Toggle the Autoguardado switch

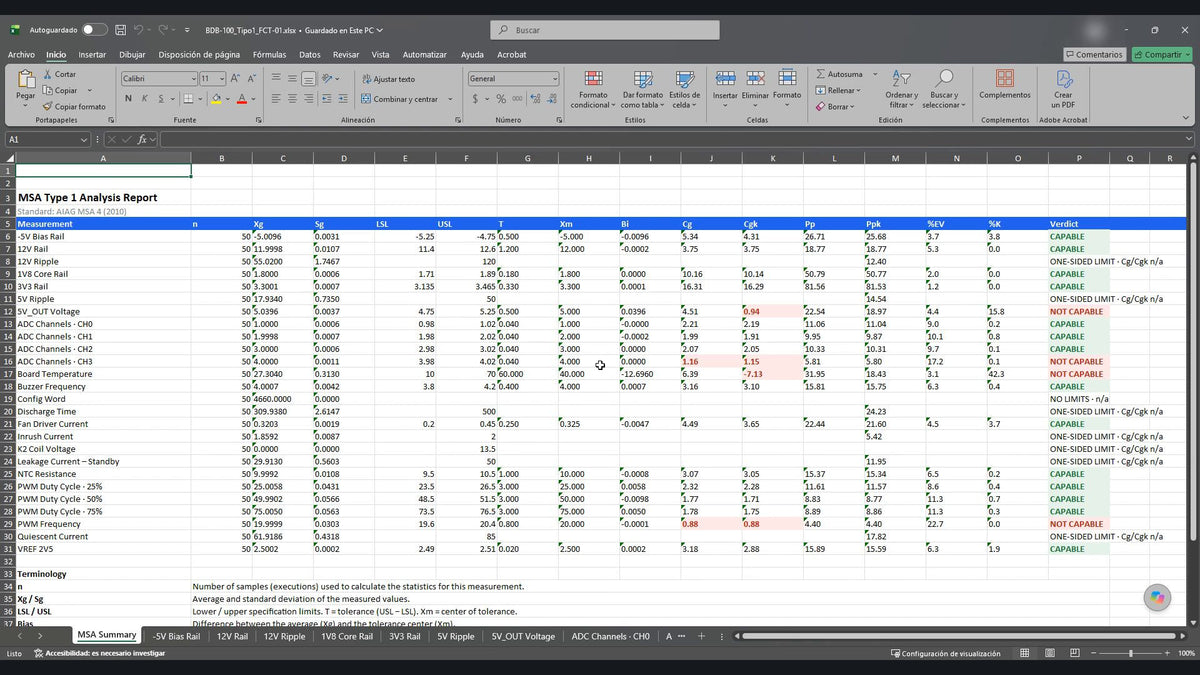94,30
